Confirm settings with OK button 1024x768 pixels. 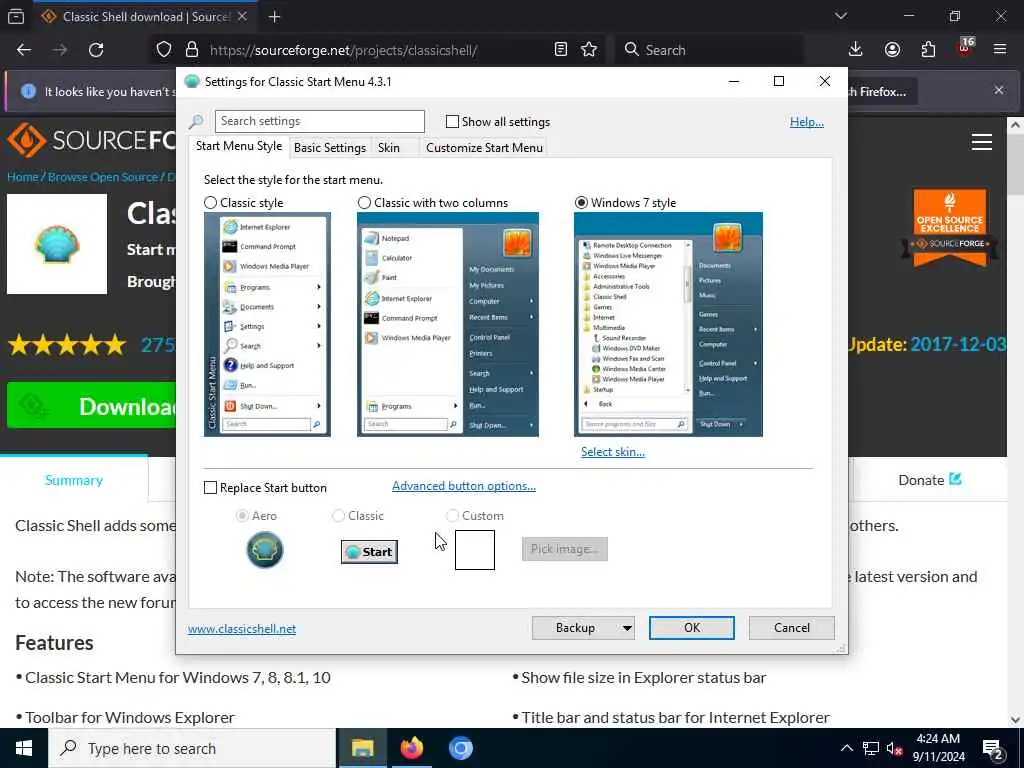click(692, 628)
